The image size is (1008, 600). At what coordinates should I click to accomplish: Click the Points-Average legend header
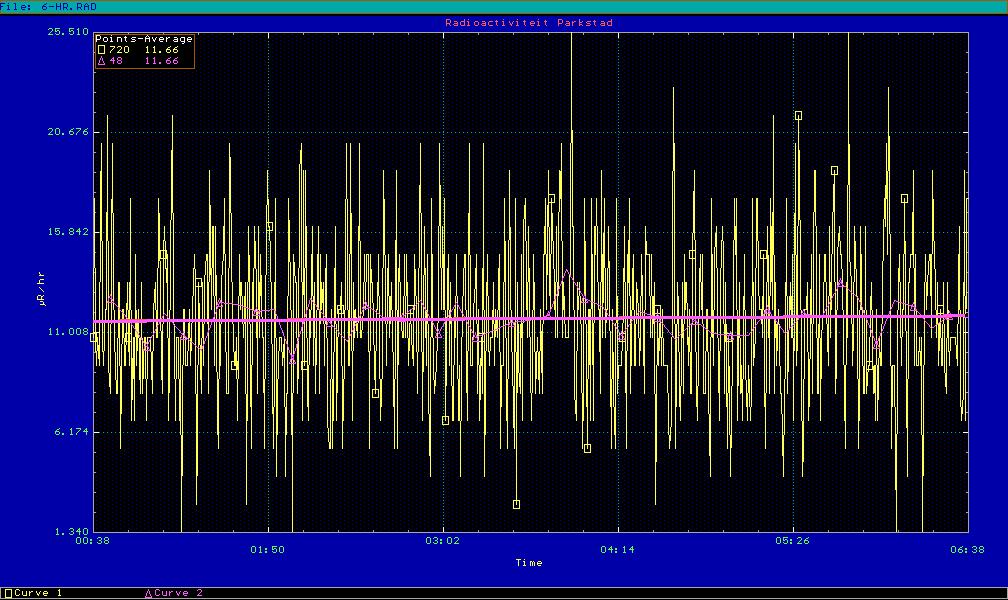tap(144, 39)
